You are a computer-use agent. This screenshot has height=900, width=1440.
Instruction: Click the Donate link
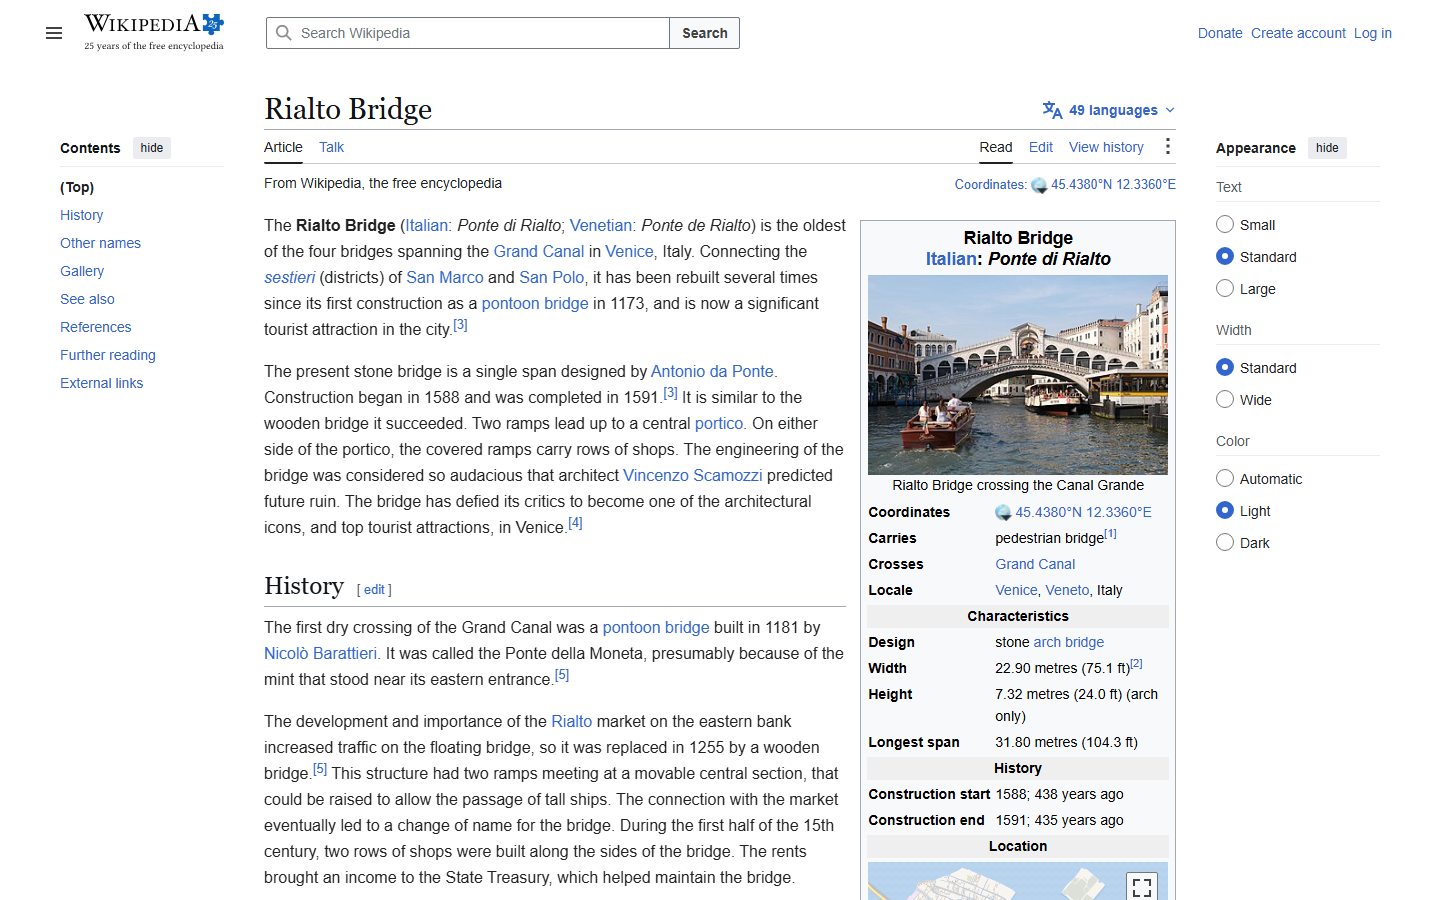coord(1220,33)
